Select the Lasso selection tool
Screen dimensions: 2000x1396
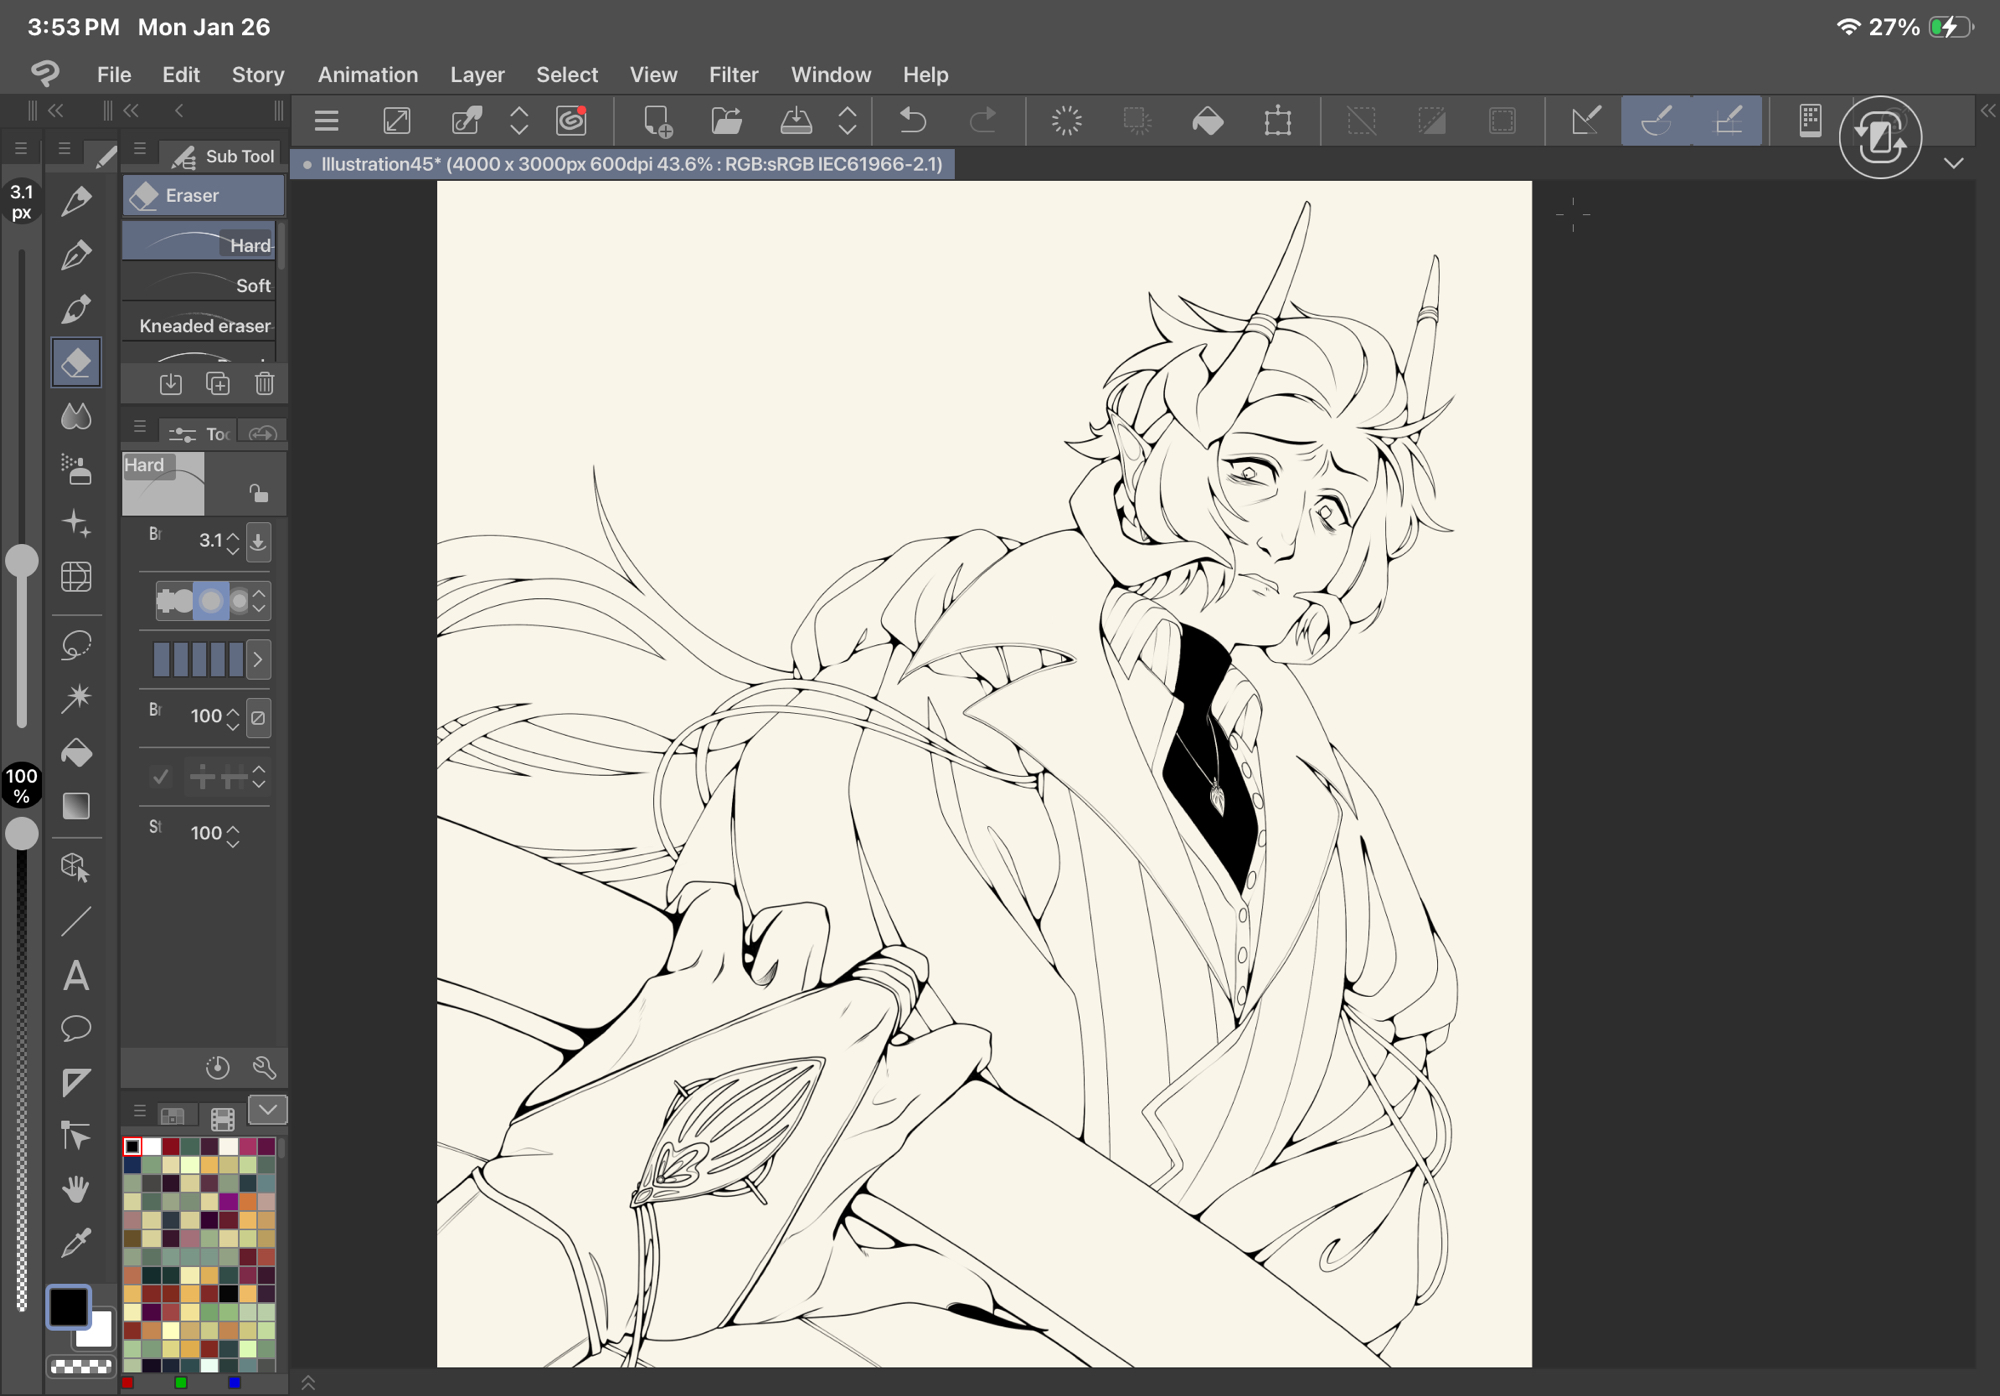tap(76, 645)
